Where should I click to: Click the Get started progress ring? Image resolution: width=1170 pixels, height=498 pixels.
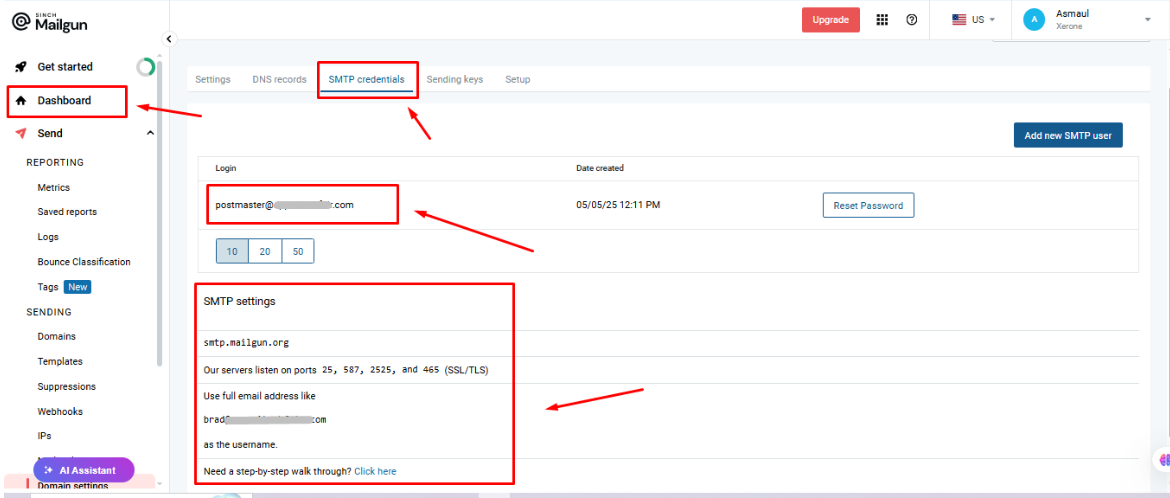[146, 67]
